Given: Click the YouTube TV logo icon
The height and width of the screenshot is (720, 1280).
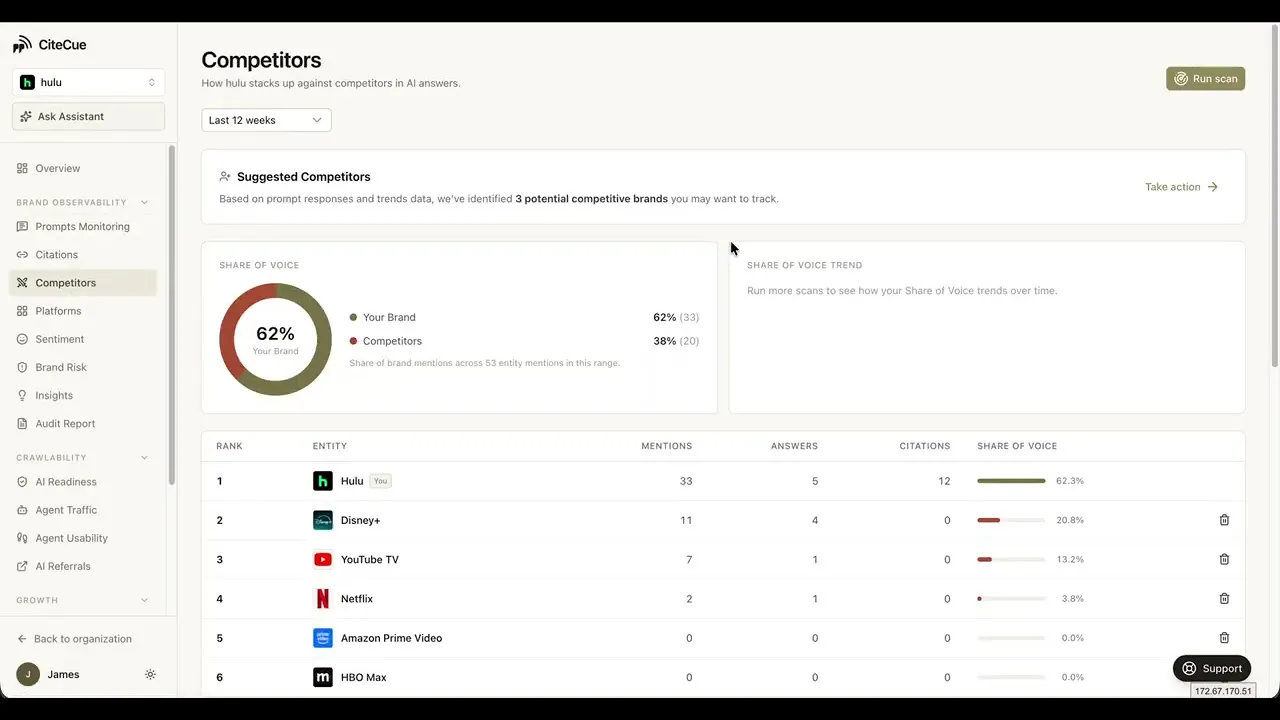Looking at the screenshot, I should pyautogui.click(x=322, y=559).
